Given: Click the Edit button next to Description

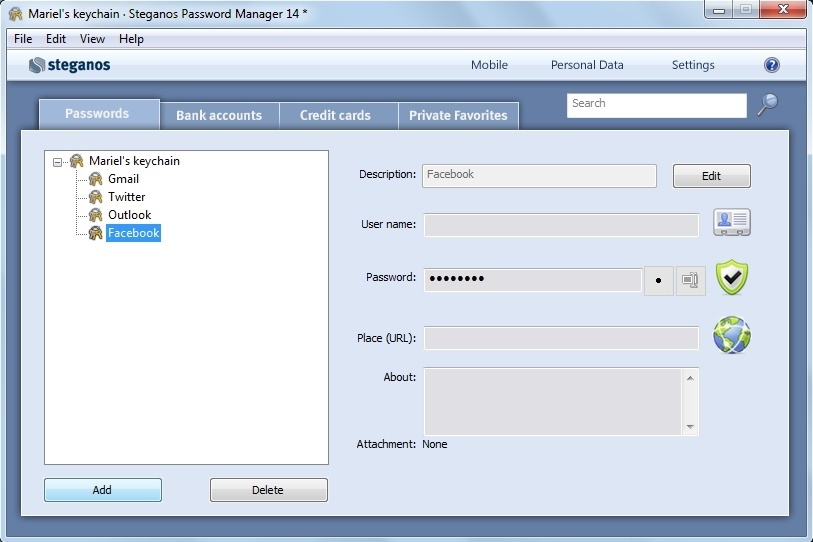Looking at the screenshot, I should [711, 176].
